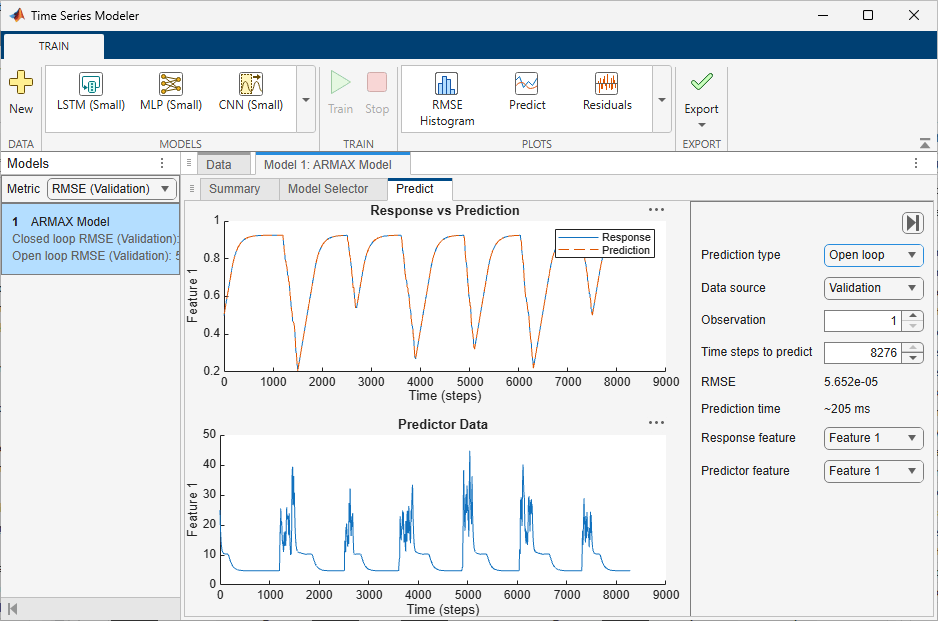Open the Data source Validation dropdown
Viewport: 938px width, 621px height.
click(873, 288)
